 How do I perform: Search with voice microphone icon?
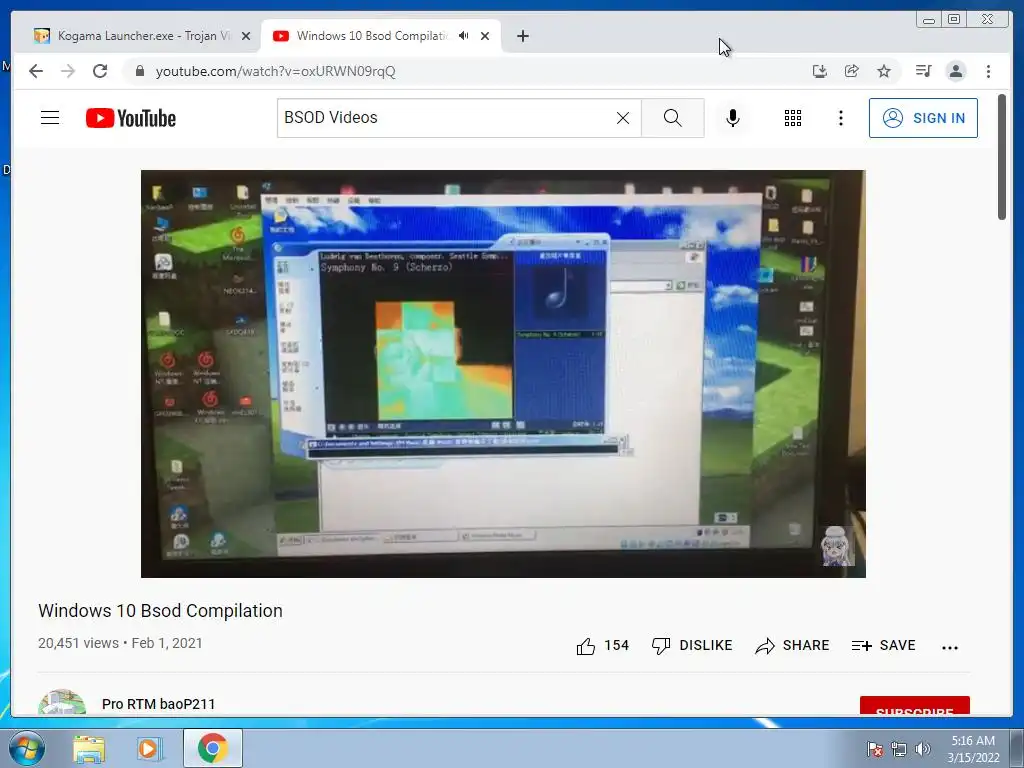coord(733,118)
